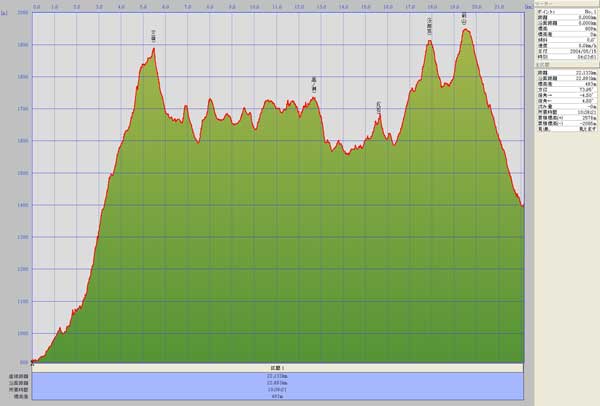
Task: Click the profile's end point at the right edge
Action: tap(523, 206)
